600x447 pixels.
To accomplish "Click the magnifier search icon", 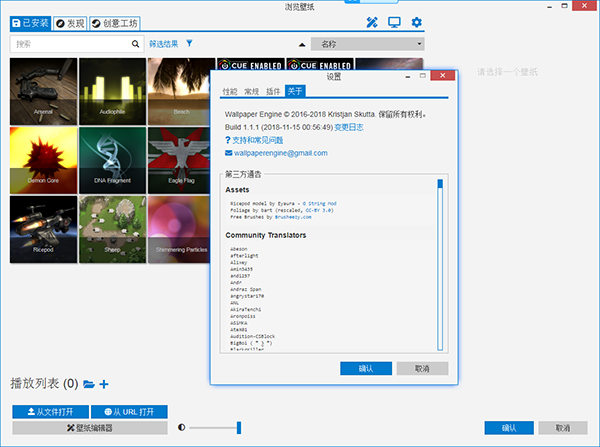I will click(135, 44).
